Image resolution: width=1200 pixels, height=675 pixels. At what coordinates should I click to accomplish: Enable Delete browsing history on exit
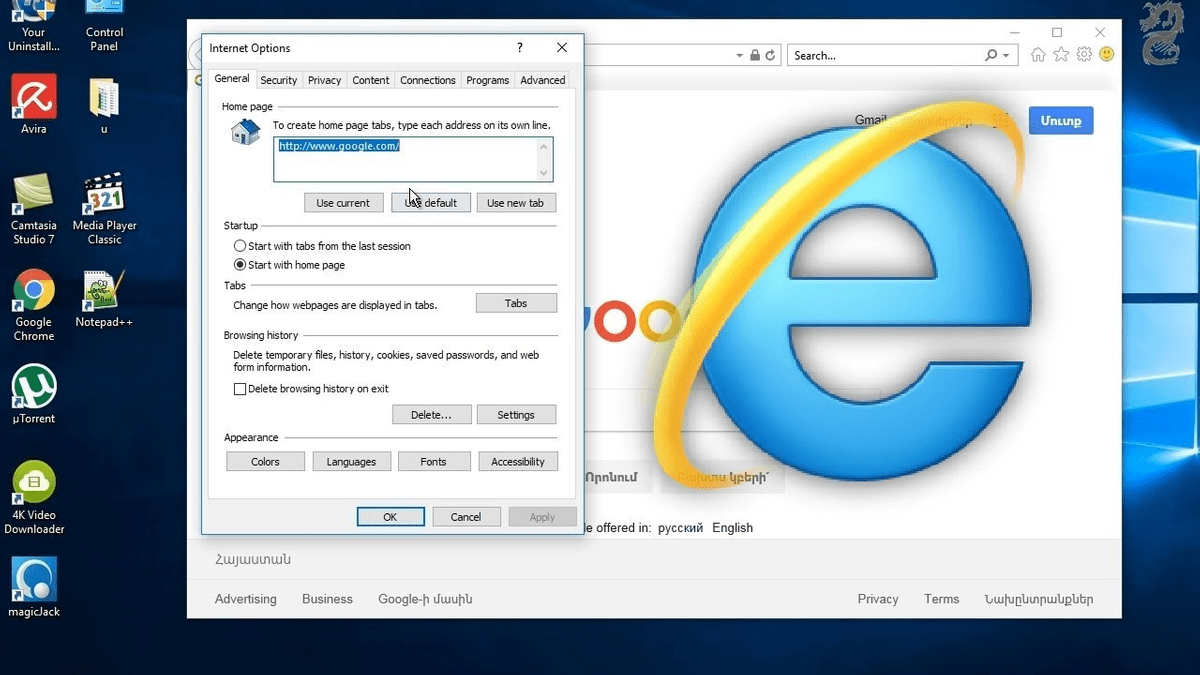click(240, 388)
